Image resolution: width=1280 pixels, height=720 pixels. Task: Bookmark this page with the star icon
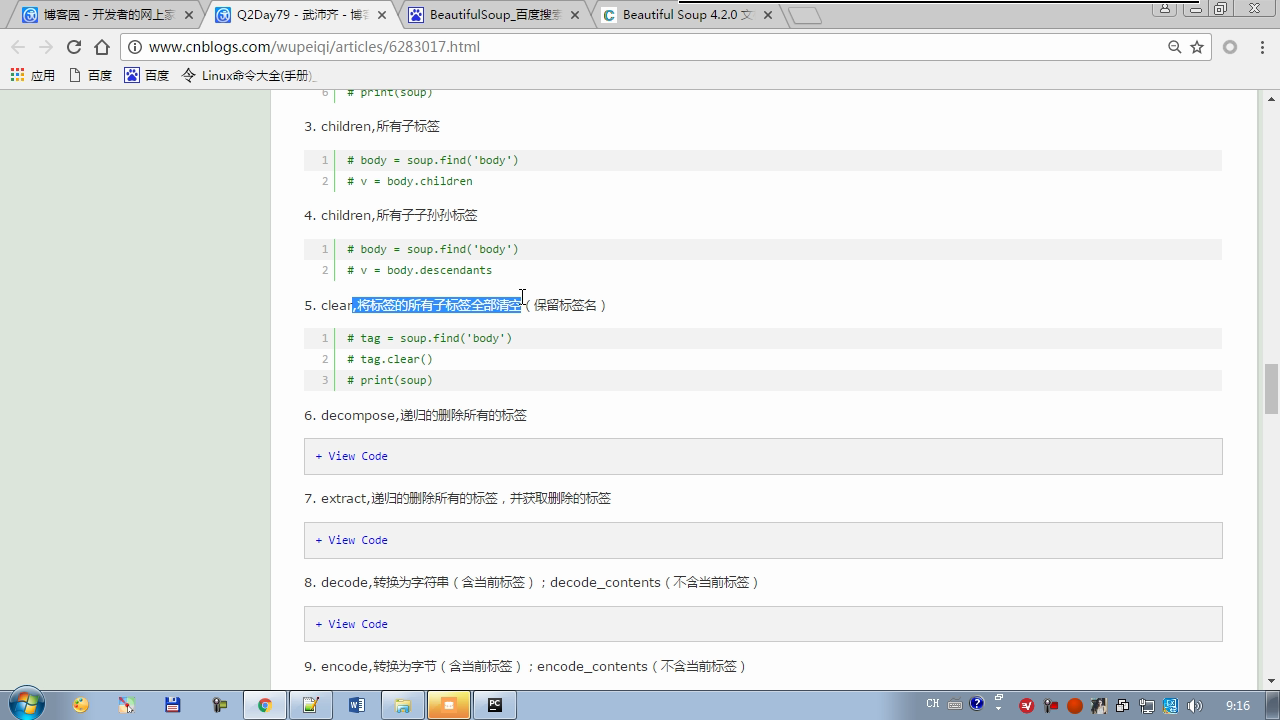[1197, 47]
